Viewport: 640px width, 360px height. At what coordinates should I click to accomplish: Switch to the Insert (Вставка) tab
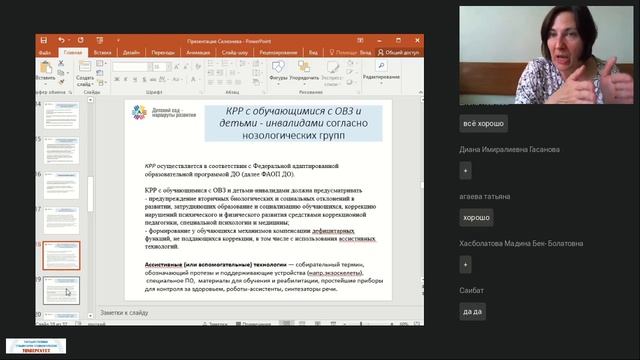coord(102,52)
